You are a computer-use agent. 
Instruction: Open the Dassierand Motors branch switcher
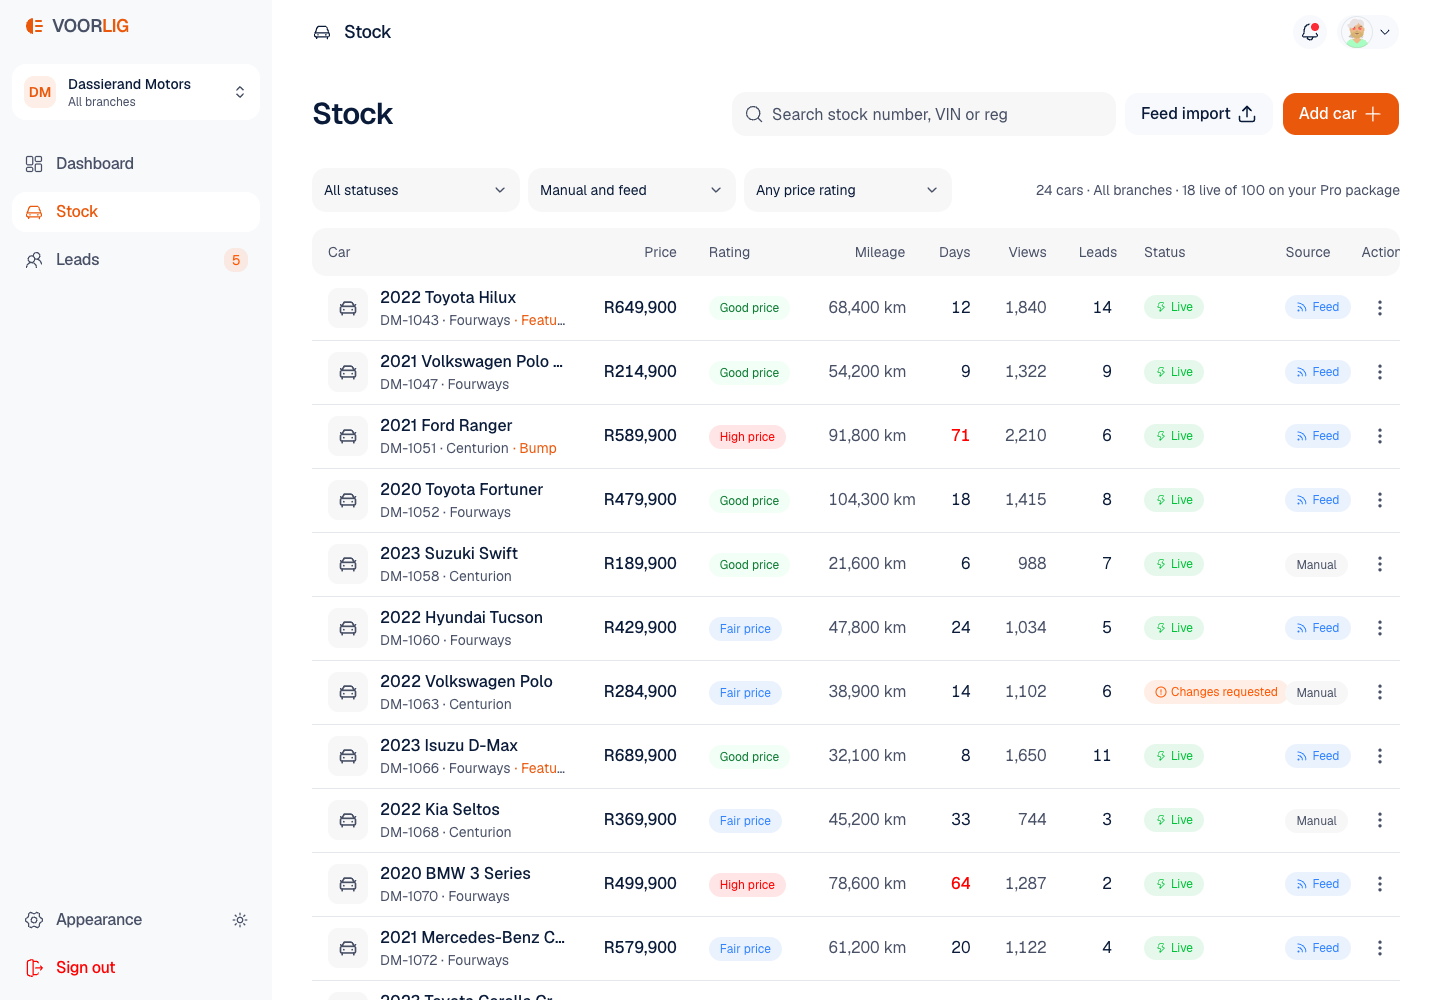click(x=136, y=92)
